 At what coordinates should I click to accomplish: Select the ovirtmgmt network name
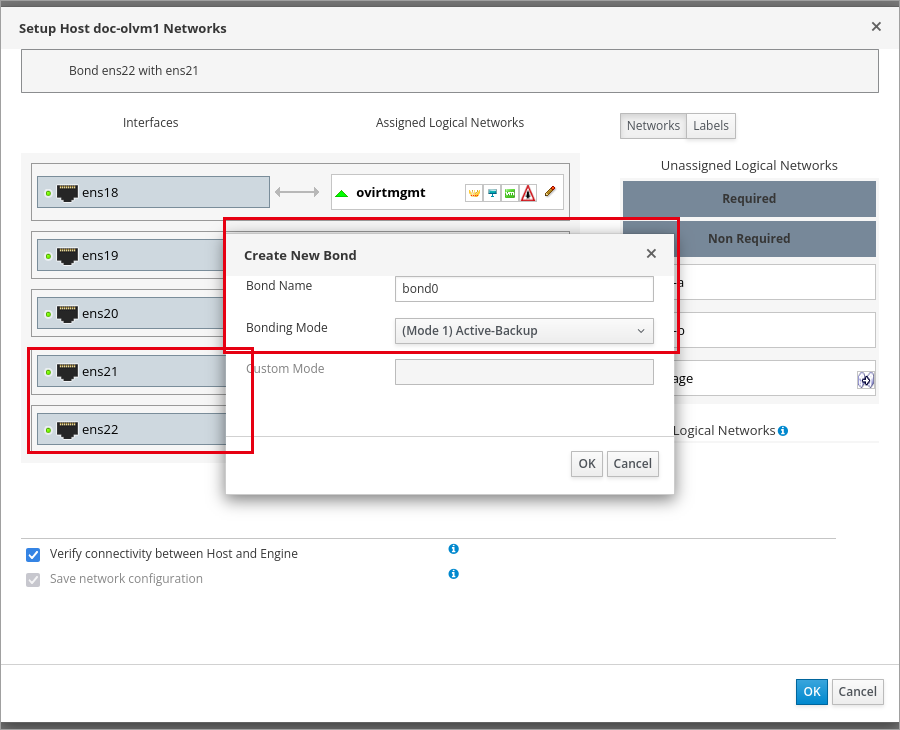click(x=391, y=193)
